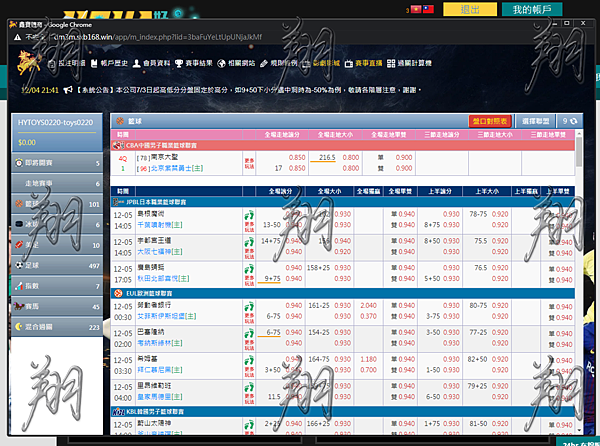Image resolution: width=600 pixels, height=446 pixels.
Task: Click the 盤口對照表 red button
Action: [490, 121]
